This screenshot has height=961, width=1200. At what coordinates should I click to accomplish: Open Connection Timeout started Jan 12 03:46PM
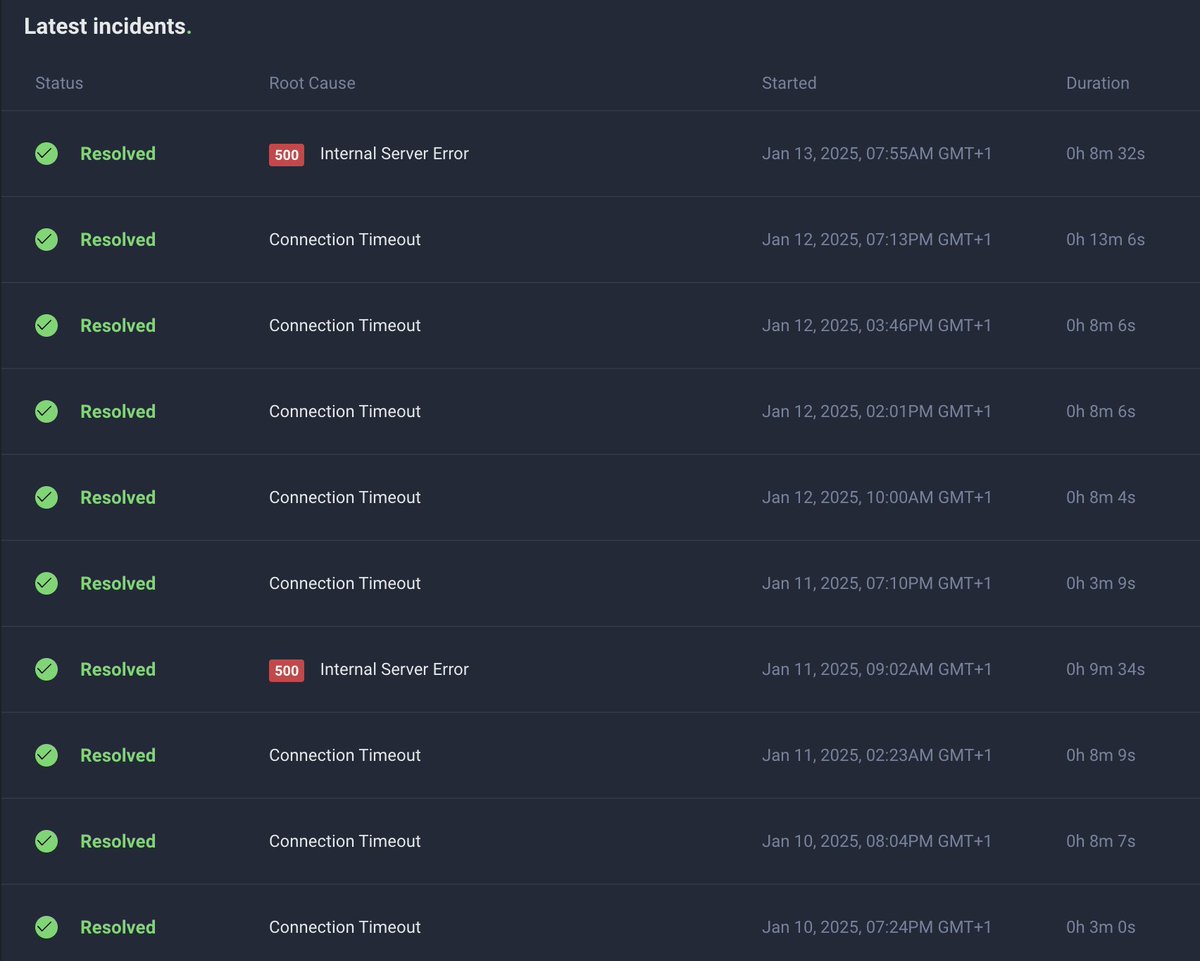click(x=345, y=325)
